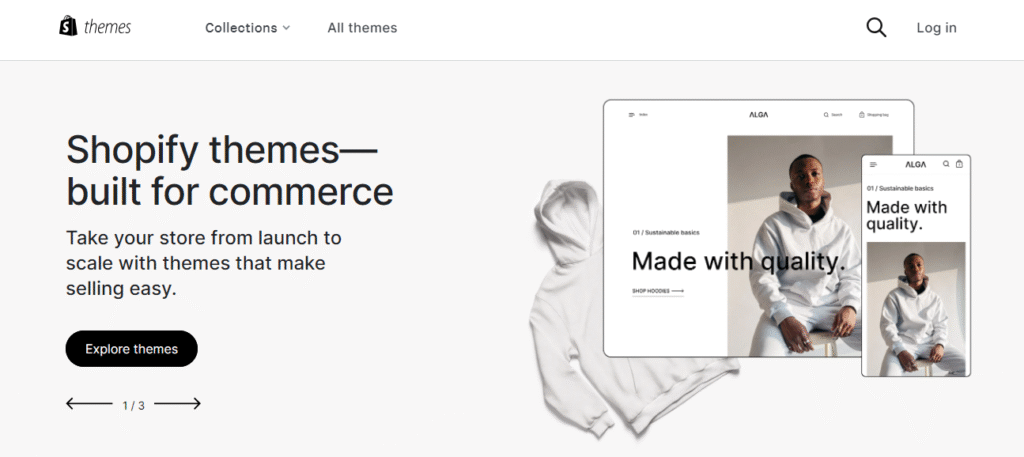Click the ALGA logo in tablet preview
The width and height of the screenshot is (1024, 457).
[x=758, y=115]
